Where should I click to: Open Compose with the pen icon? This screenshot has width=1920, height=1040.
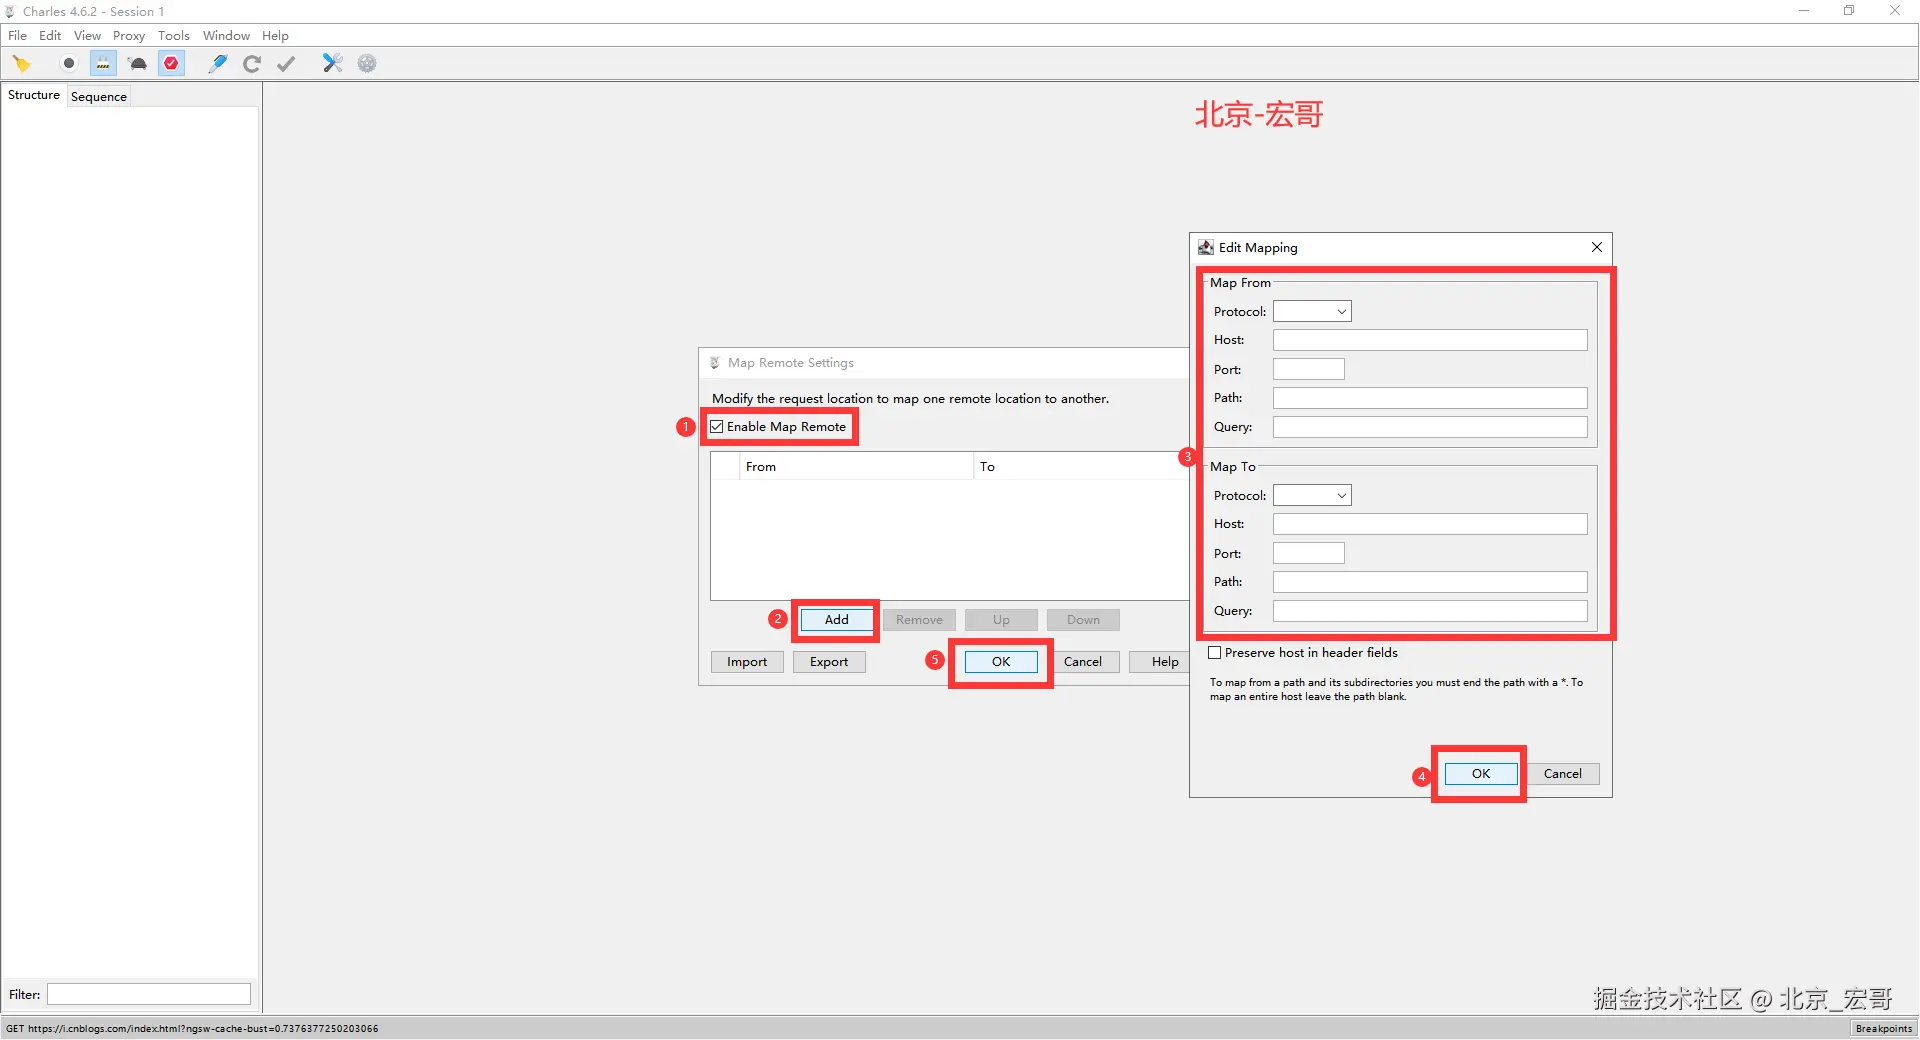click(217, 64)
